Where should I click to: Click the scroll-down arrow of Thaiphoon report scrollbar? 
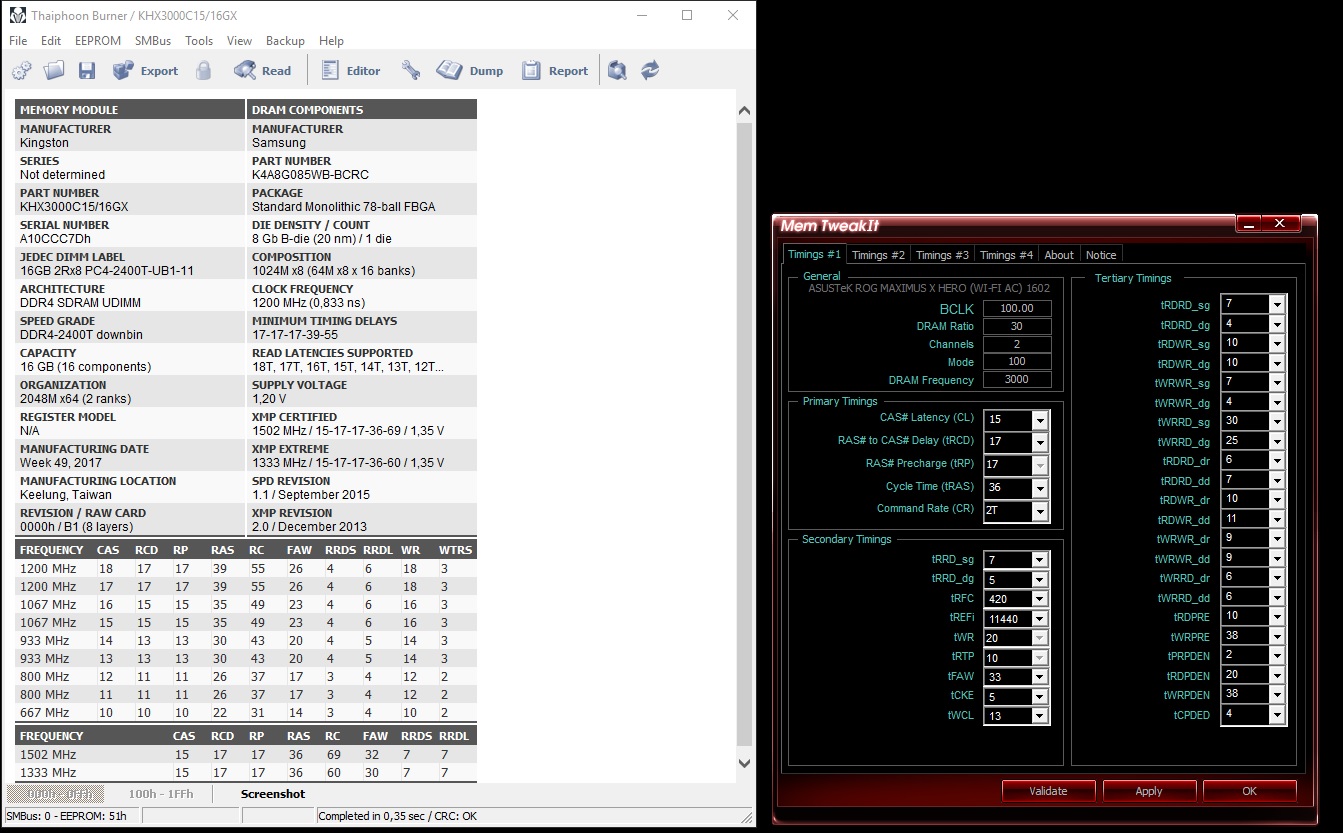(x=744, y=763)
